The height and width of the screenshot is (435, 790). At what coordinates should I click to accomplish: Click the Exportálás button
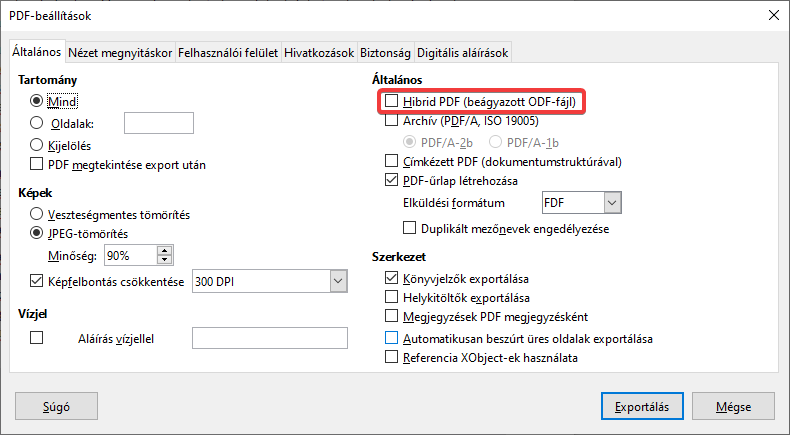[x=641, y=406]
